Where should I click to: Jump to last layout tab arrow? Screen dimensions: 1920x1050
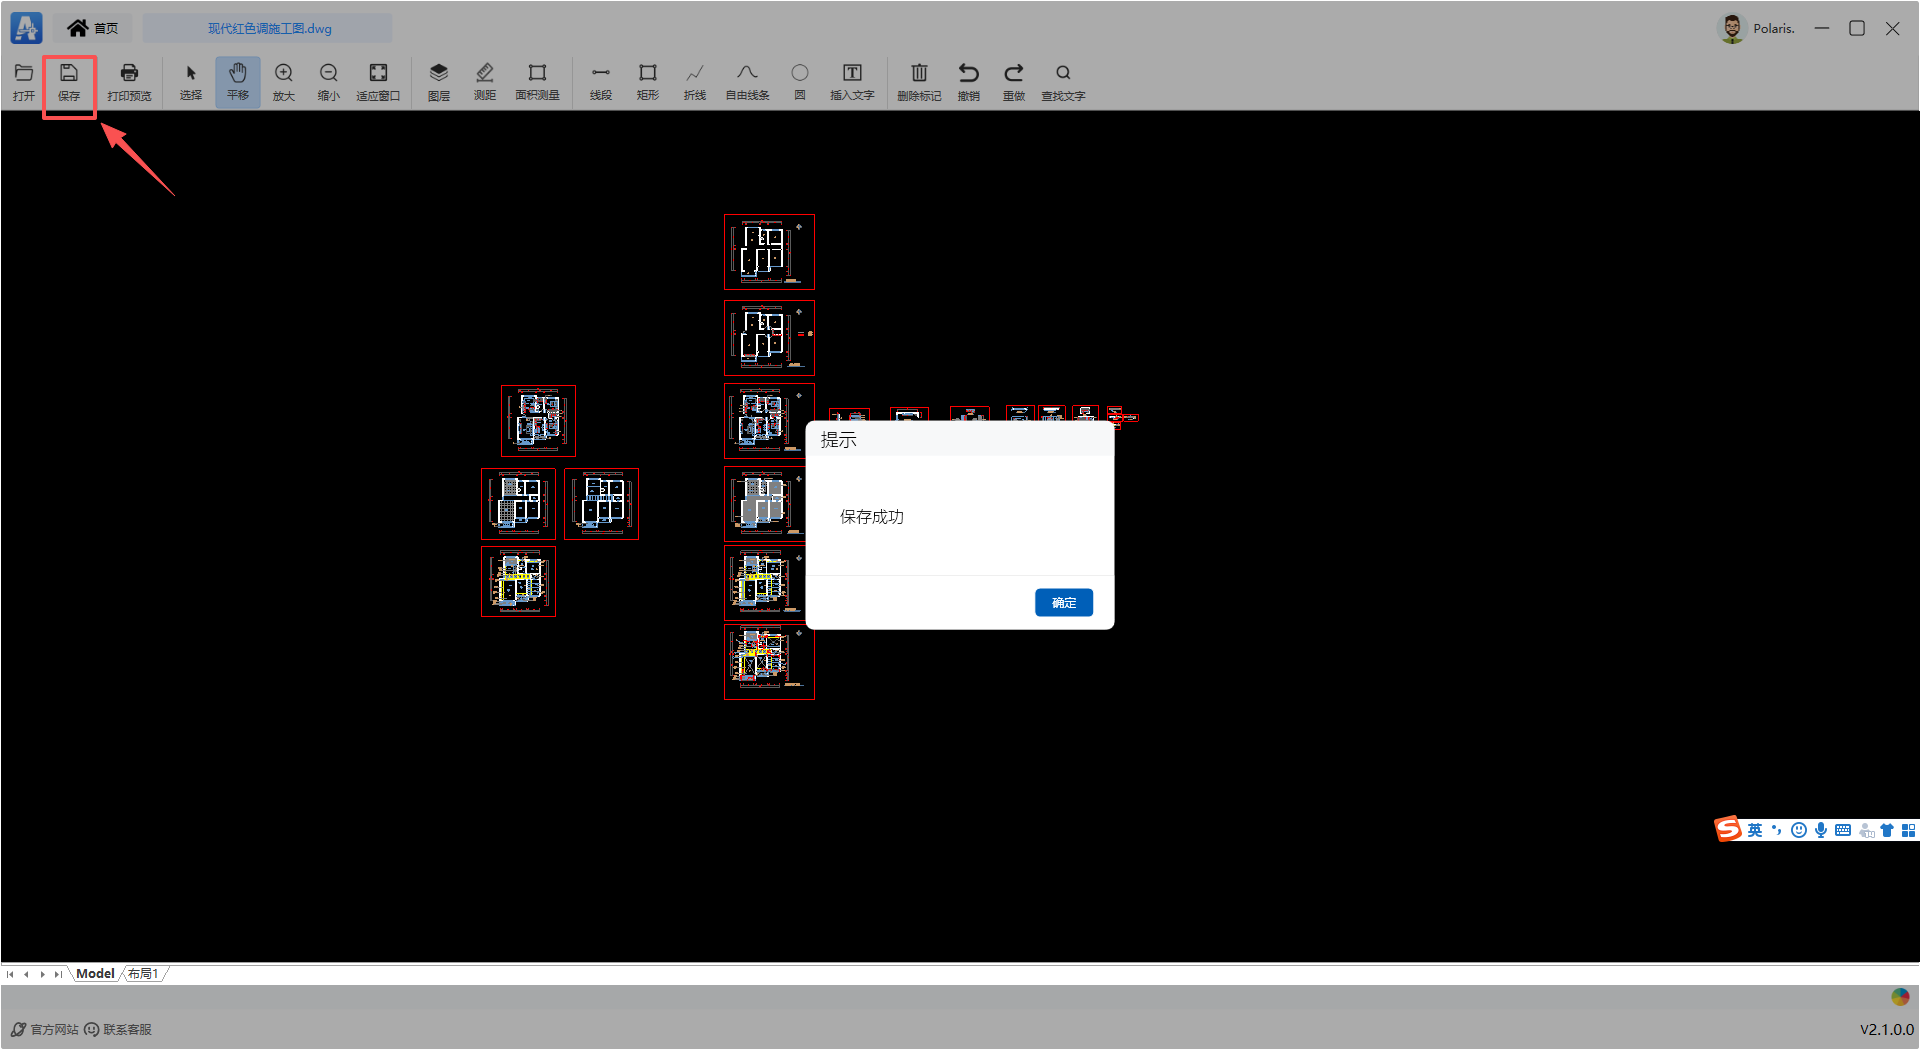pos(58,973)
